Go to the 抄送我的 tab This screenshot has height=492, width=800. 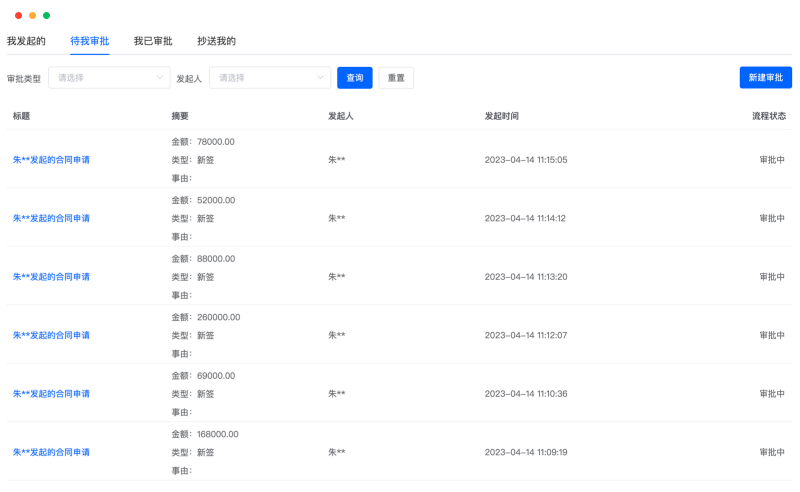(216, 41)
